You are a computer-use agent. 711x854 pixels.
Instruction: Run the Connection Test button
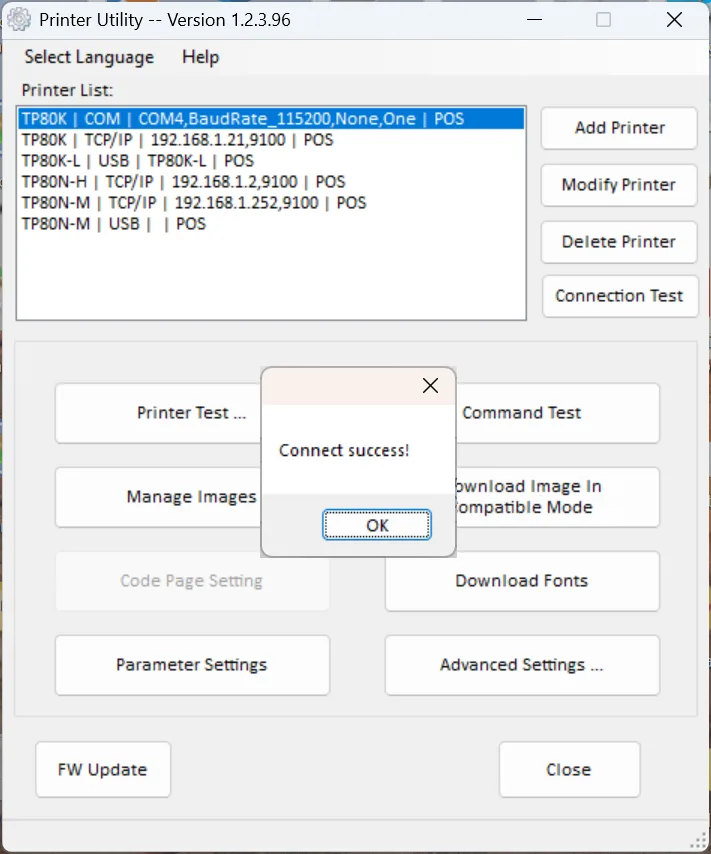(x=619, y=296)
